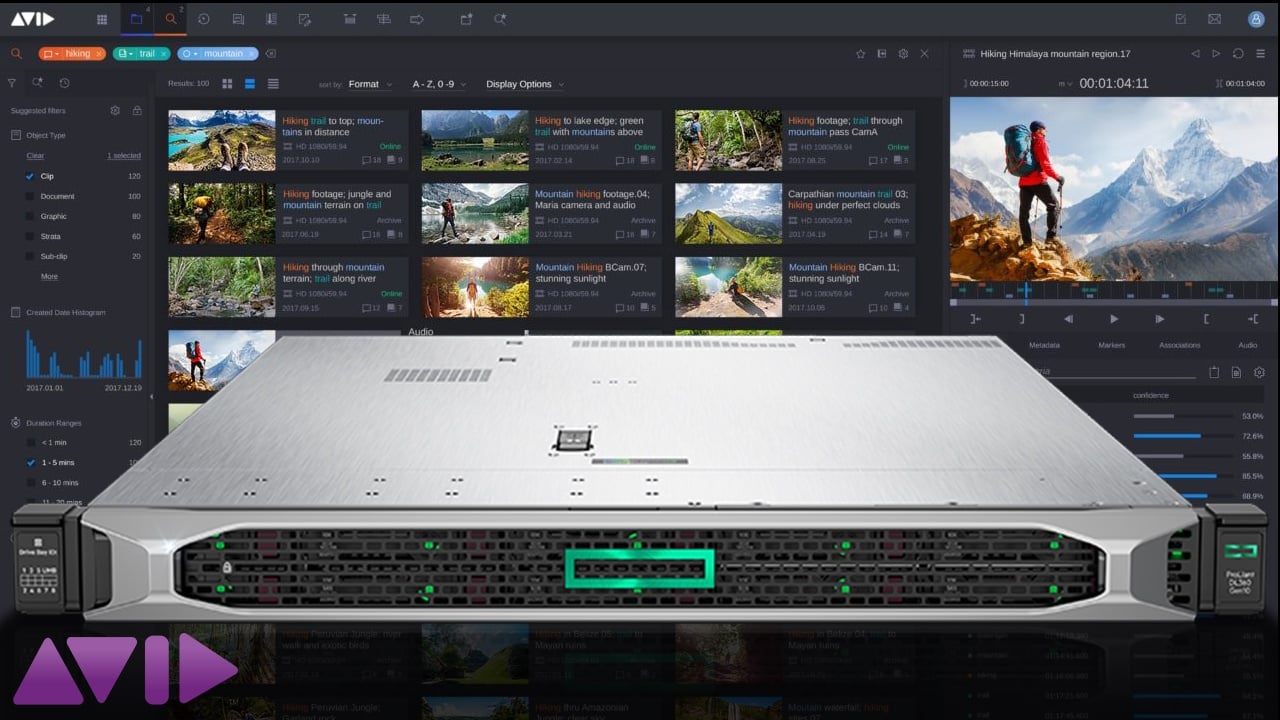The image size is (1280, 720).
Task: Open the hiking pill type dropdown
Action: click(50, 54)
